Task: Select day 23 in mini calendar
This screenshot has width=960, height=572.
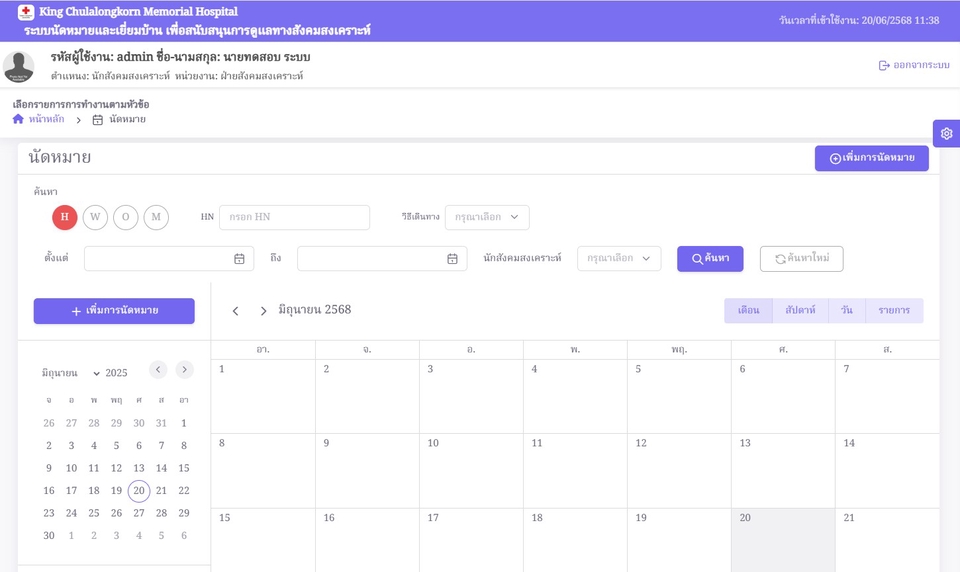Action: (x=49, y=513)
